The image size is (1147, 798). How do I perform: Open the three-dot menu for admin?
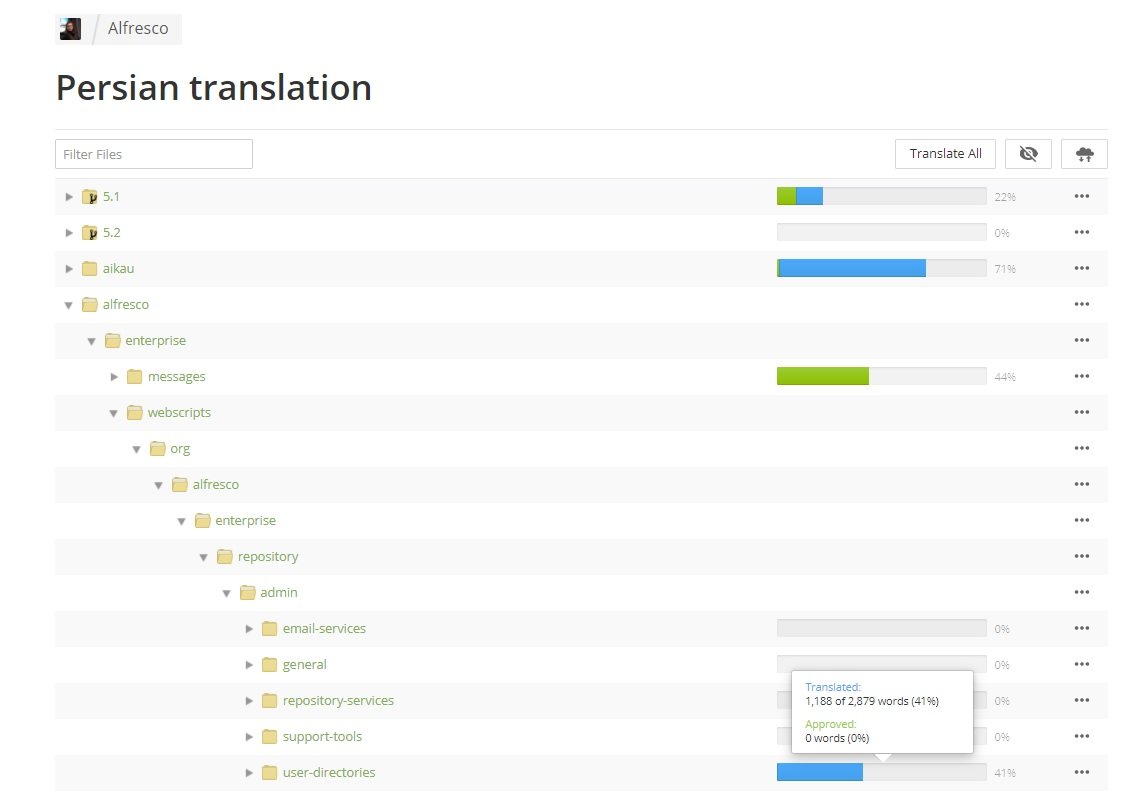(x=1082, y=592)
